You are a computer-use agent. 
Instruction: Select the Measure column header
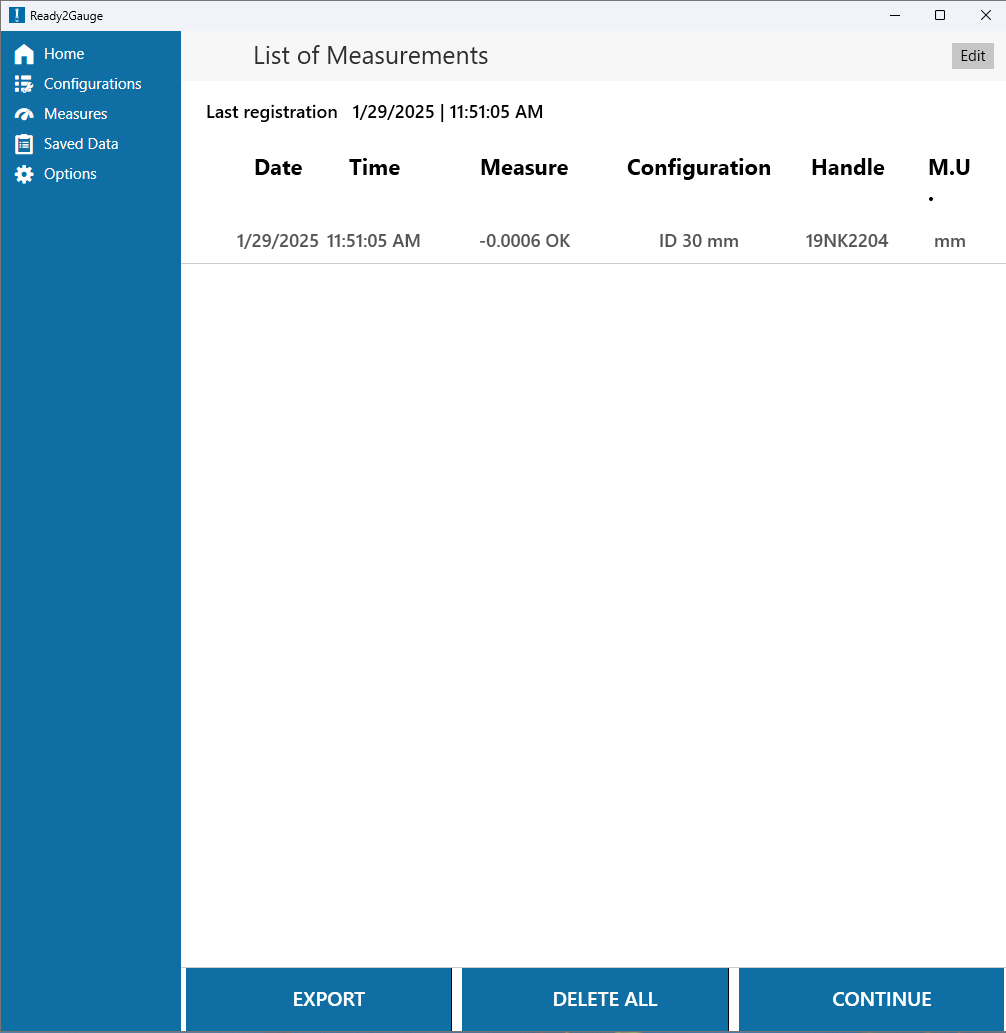(x=524, y=167)
